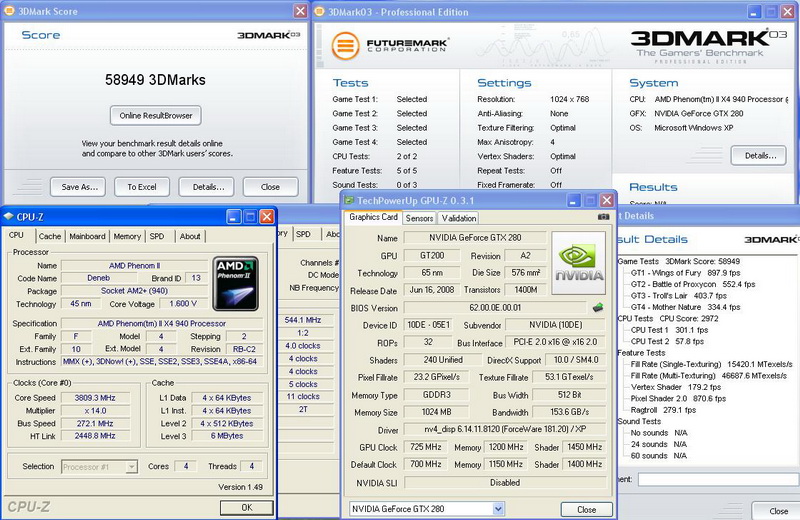Click the CPU-Z title bar app icon
The height and width of the screenshot is (520, 800).
pos(8,216)
